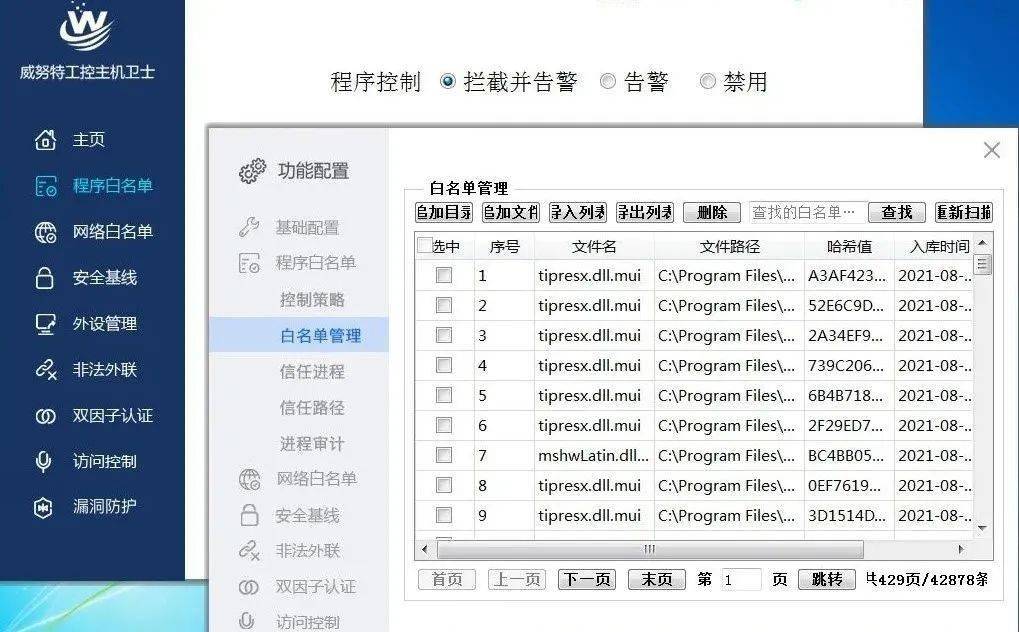Click the horizontal scrollbar thumb under table
This screenshot has height=632, width=1019.
coord(650,550)
